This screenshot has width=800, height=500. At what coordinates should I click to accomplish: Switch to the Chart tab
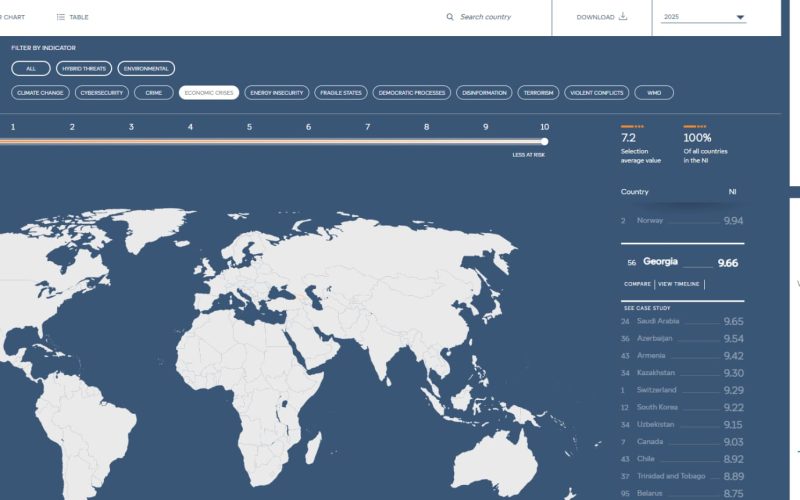pyautogui.click(x=11, y=17)
